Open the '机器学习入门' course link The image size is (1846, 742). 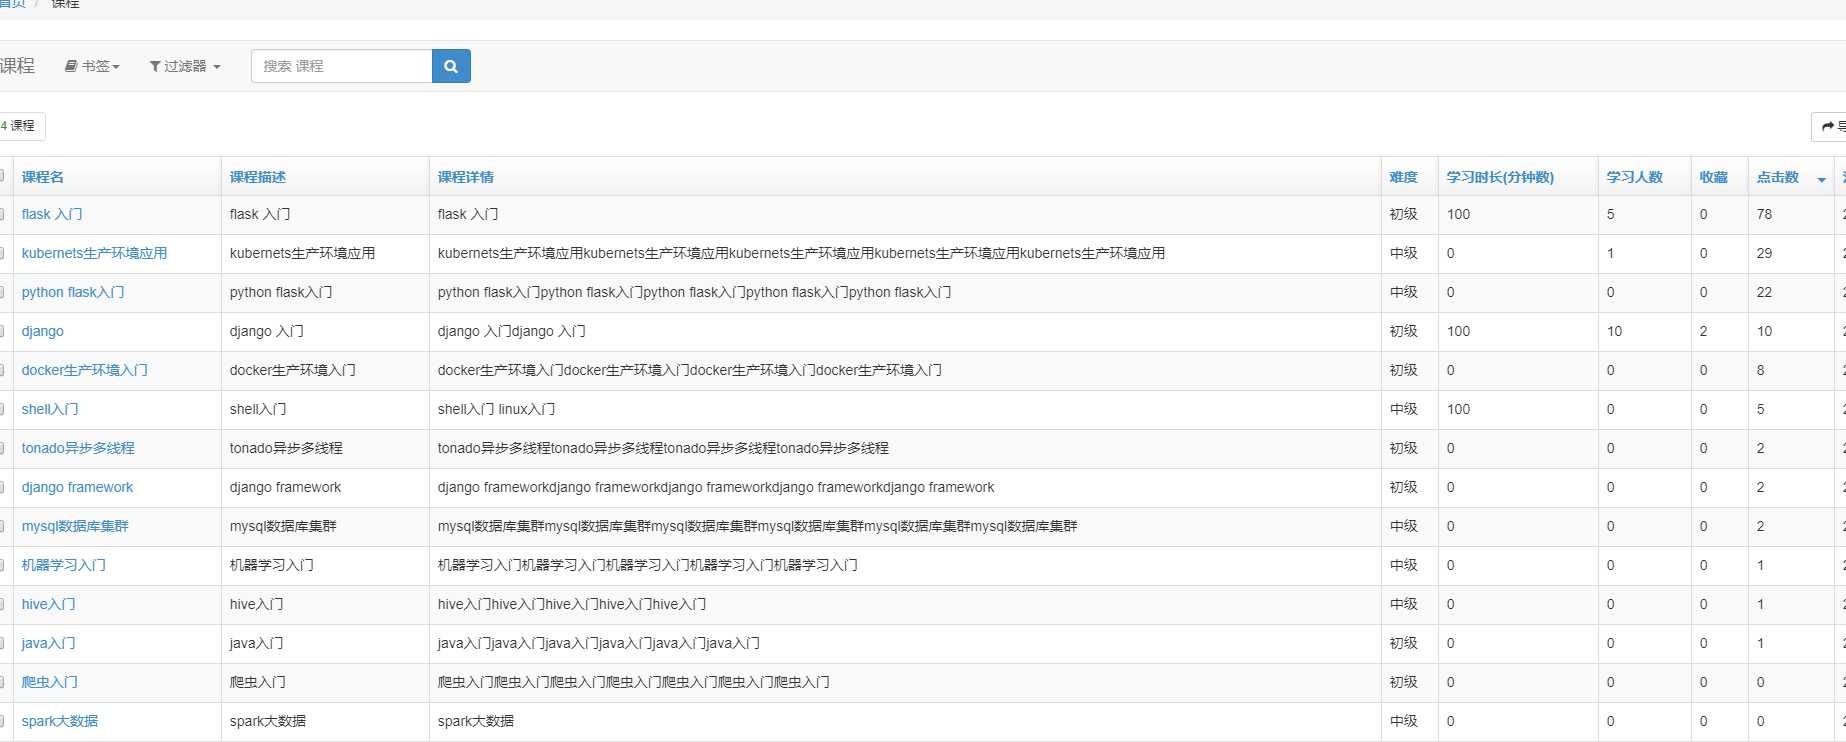tap(64, 565)
